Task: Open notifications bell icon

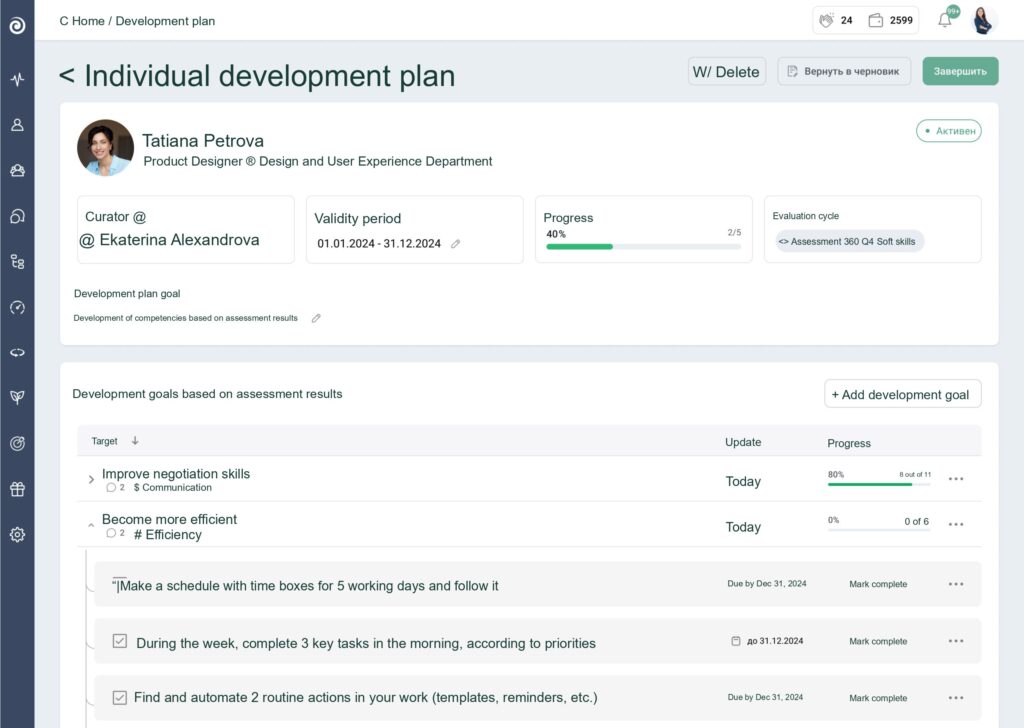Action: click(x=946, y=19)
